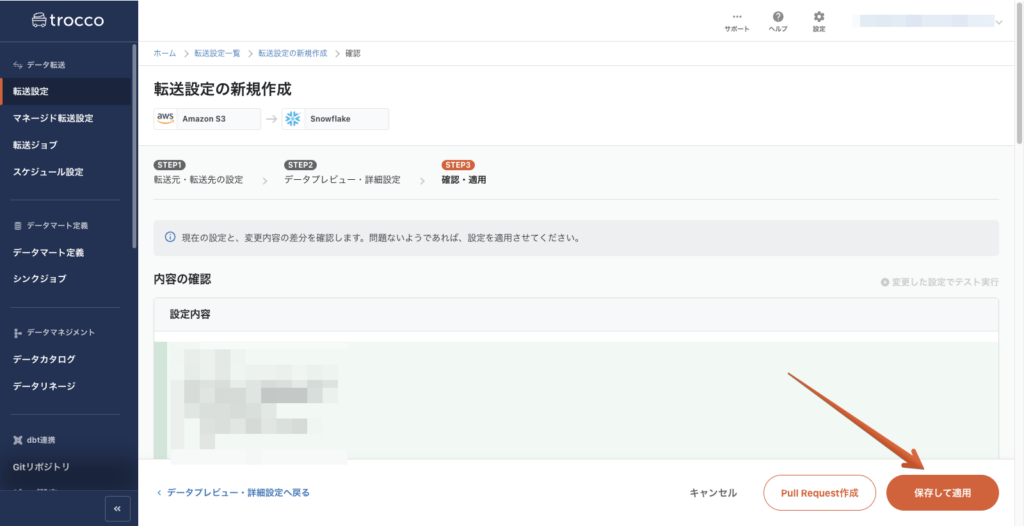Viewport: 1024px width, 526px height.
Task: Click the Pull Request作成 button
Action: click(819, 493)
